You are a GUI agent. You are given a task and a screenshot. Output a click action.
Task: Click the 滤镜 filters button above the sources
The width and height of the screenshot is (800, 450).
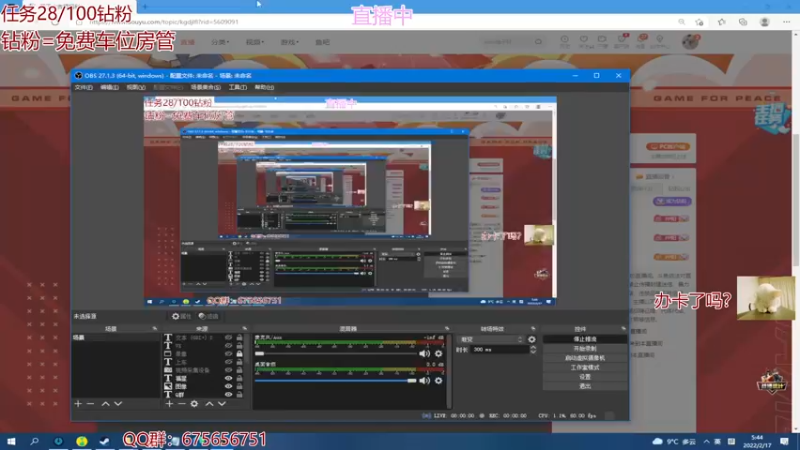tap(209, 316)
